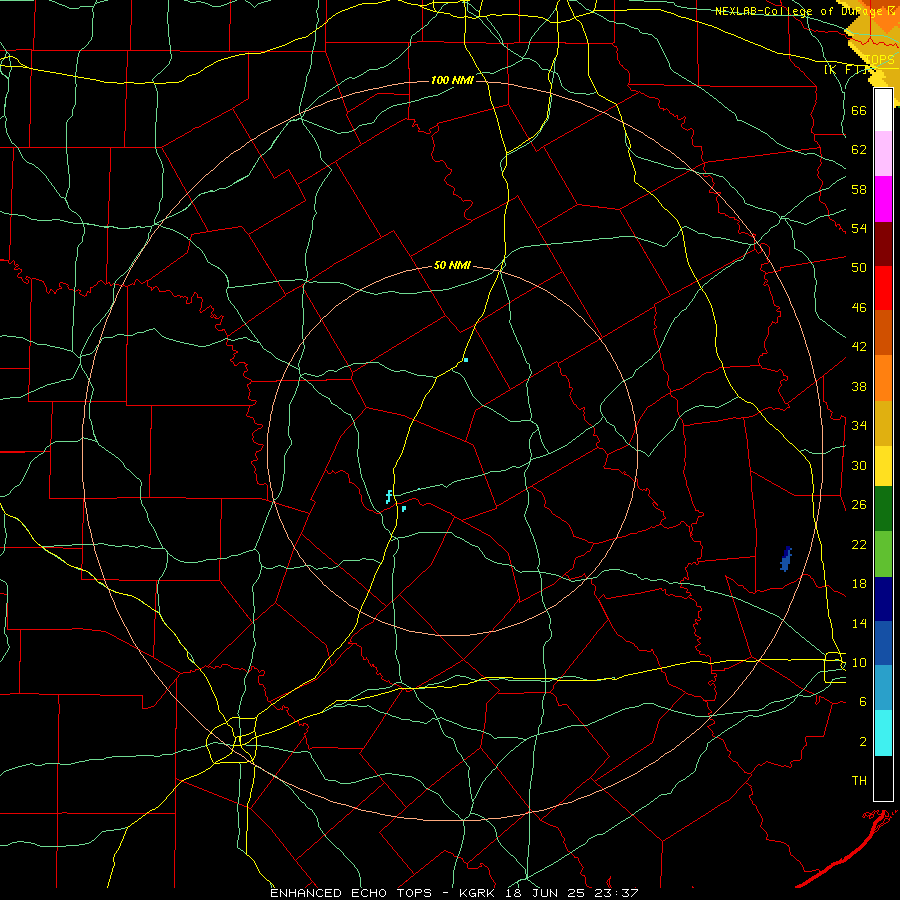Click the "46" legend value
The width and height of the screenshot is (900, 900).
pyautogui.click(x=859, y=308)
